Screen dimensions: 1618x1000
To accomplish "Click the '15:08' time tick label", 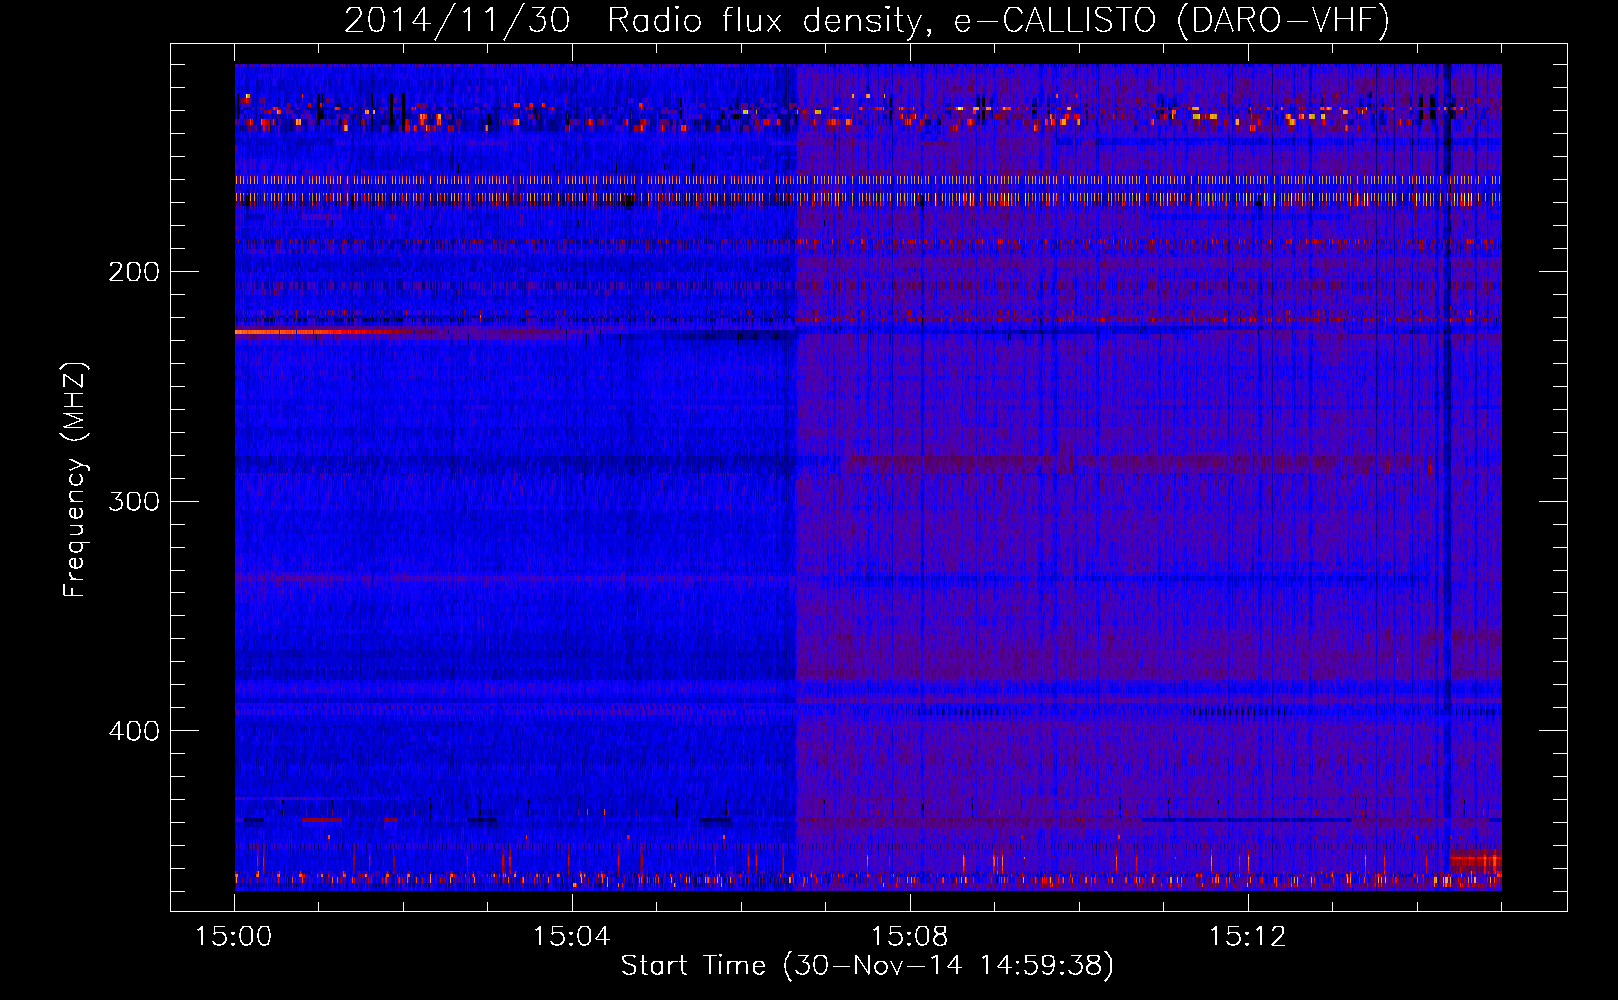I will (x=909, y=937).
